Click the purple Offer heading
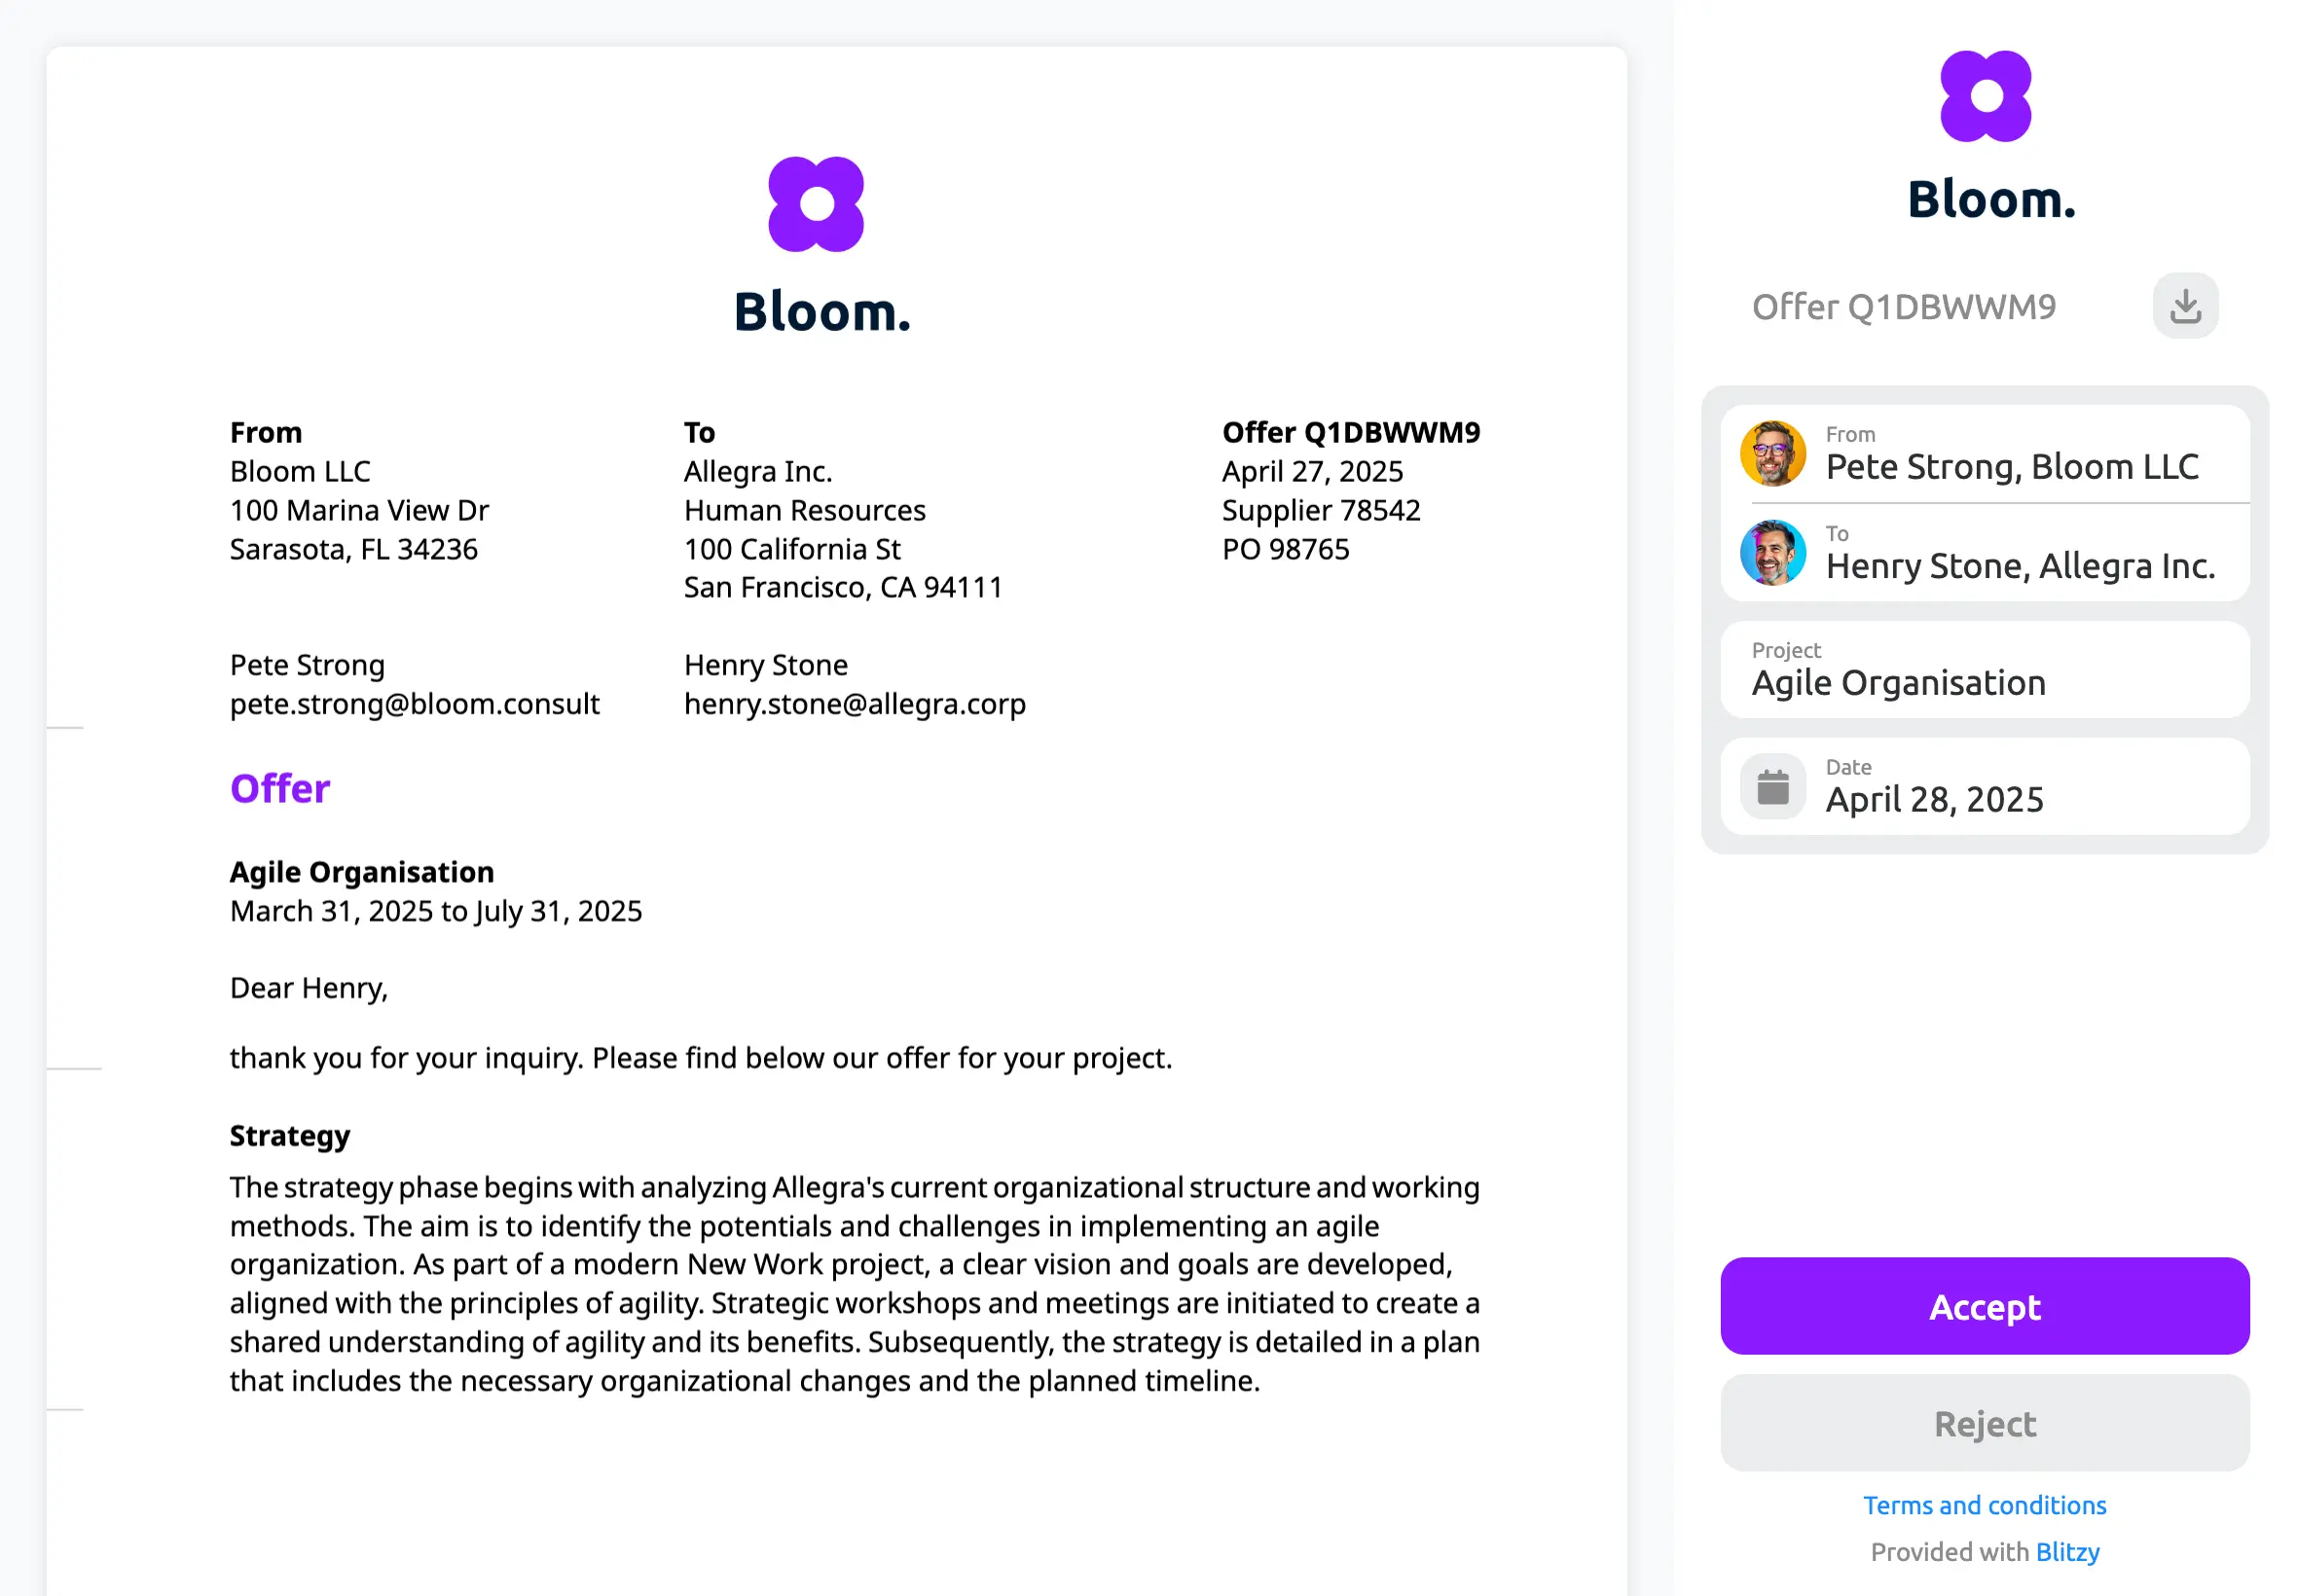 coord(279,789)
